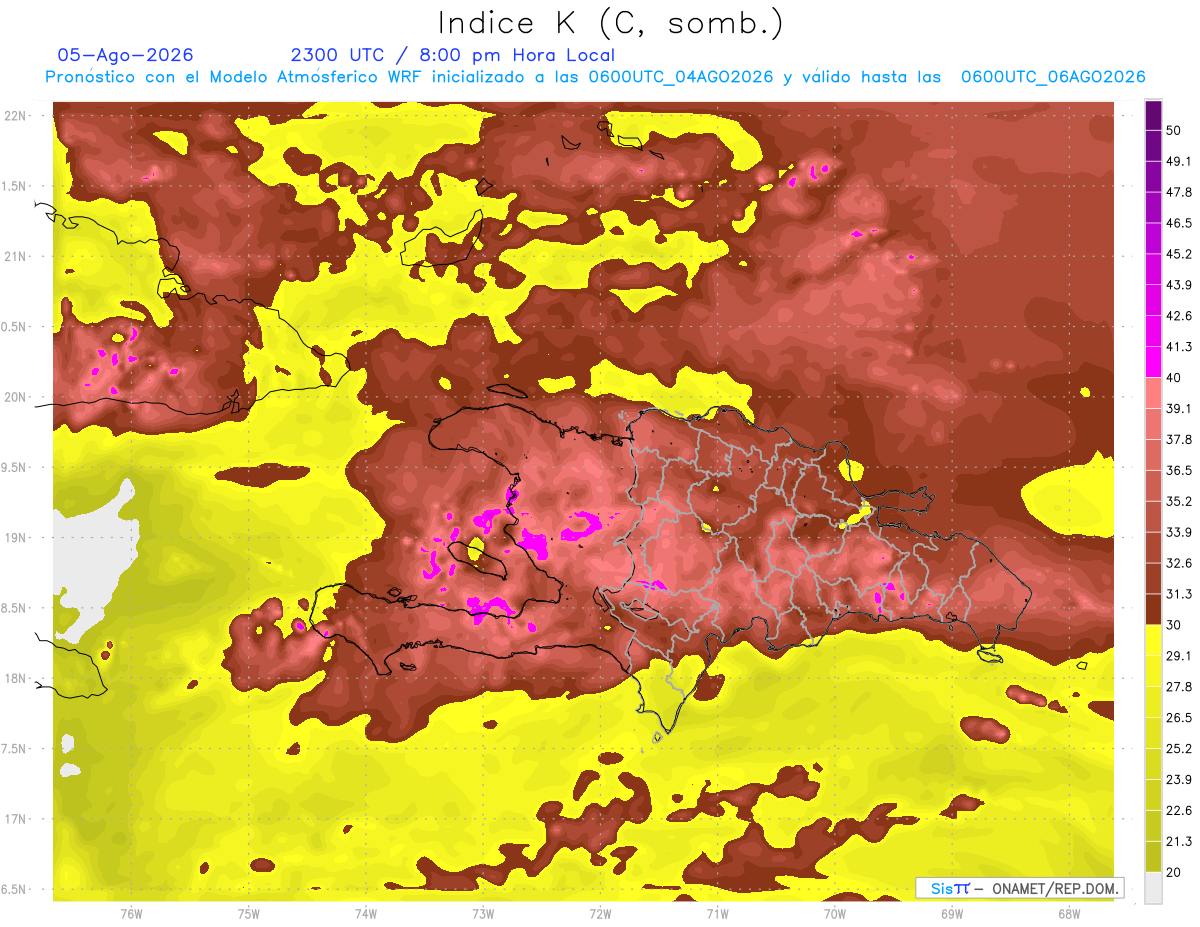Viewport: 1200px width, 927px height.
Task: Click the 'Indice K (C, somb.)' map title
Action: click(x=611, y=23)
